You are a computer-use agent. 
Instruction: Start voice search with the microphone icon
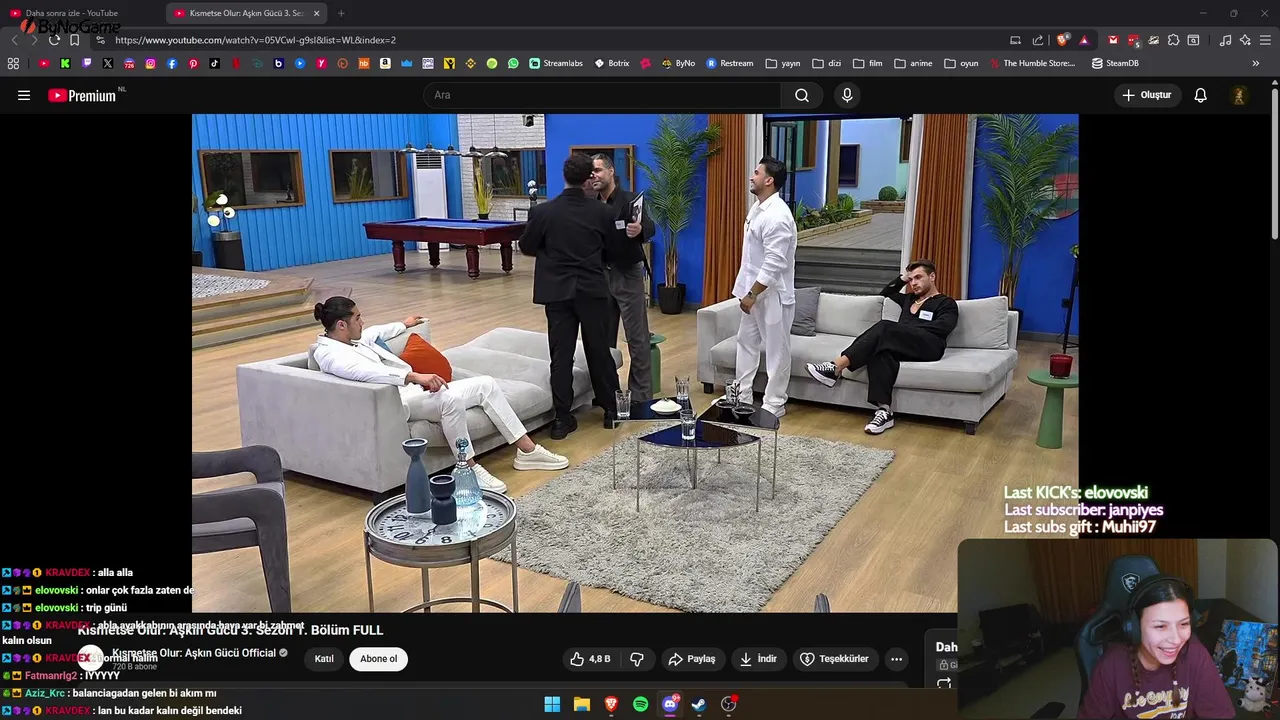847,95
